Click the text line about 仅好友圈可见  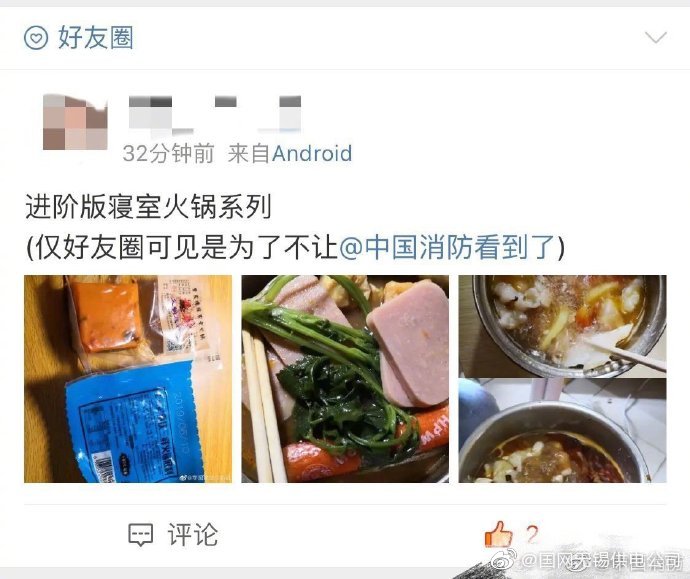(295, 247)
